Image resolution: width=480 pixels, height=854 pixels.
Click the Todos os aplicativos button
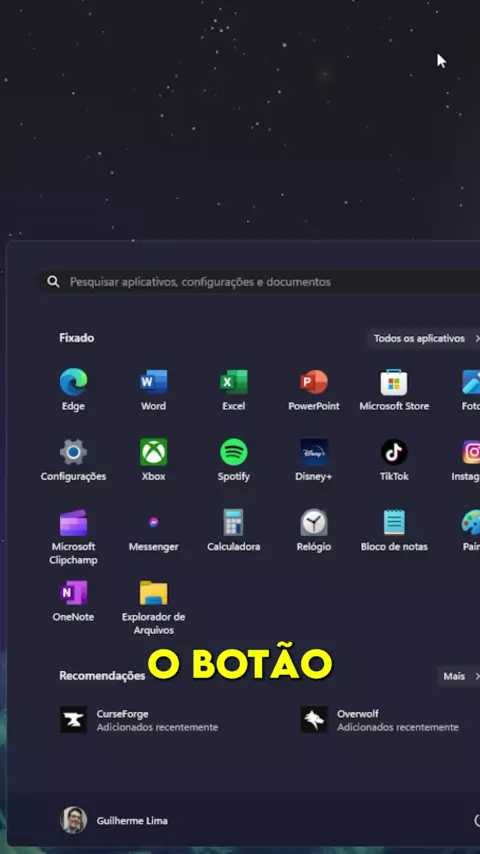click(x=423, y=338)
